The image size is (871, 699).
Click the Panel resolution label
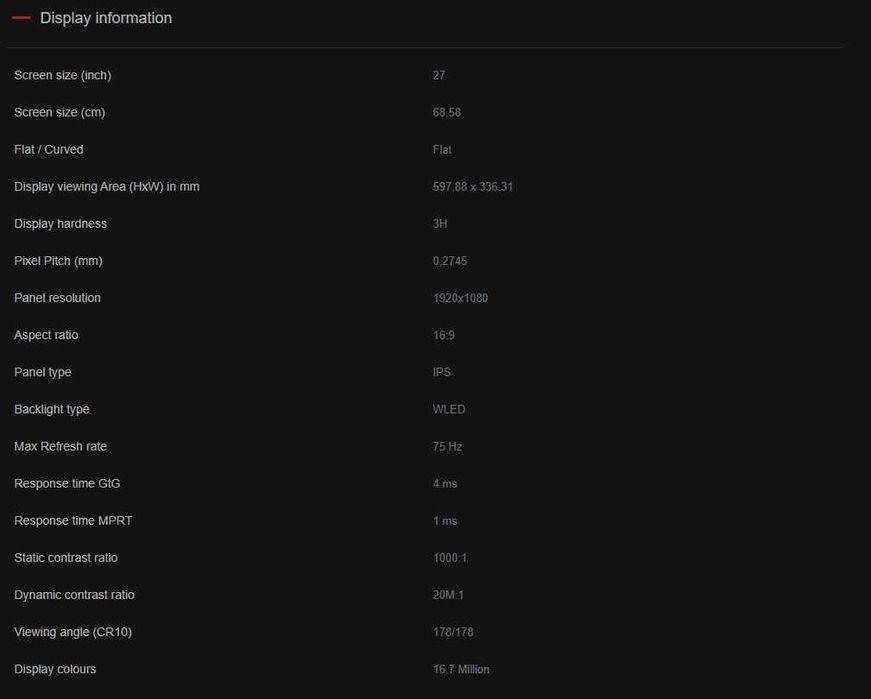[x=57, y=298]
